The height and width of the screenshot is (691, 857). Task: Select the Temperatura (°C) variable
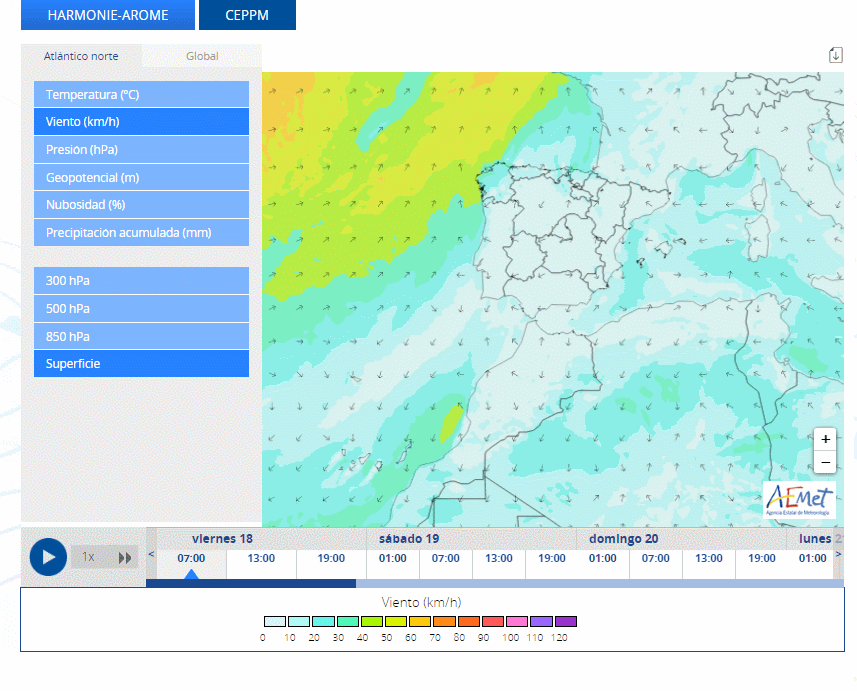(141, 95)
